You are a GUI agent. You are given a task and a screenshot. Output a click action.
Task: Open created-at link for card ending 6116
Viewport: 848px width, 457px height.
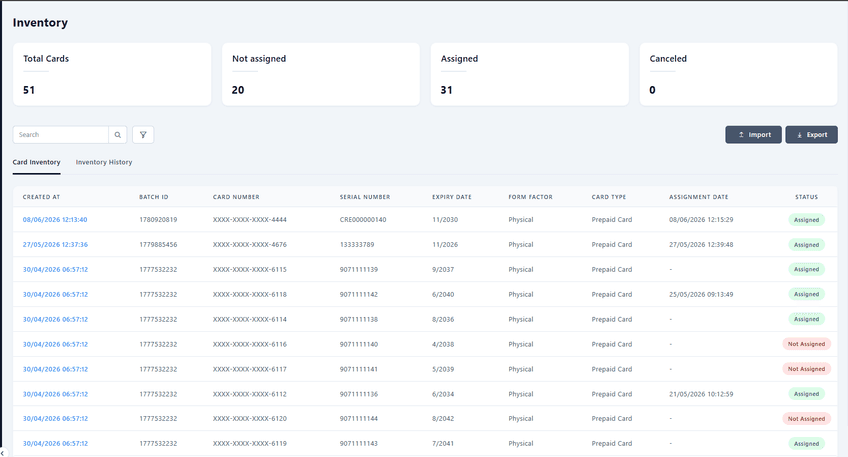(55, 344)
